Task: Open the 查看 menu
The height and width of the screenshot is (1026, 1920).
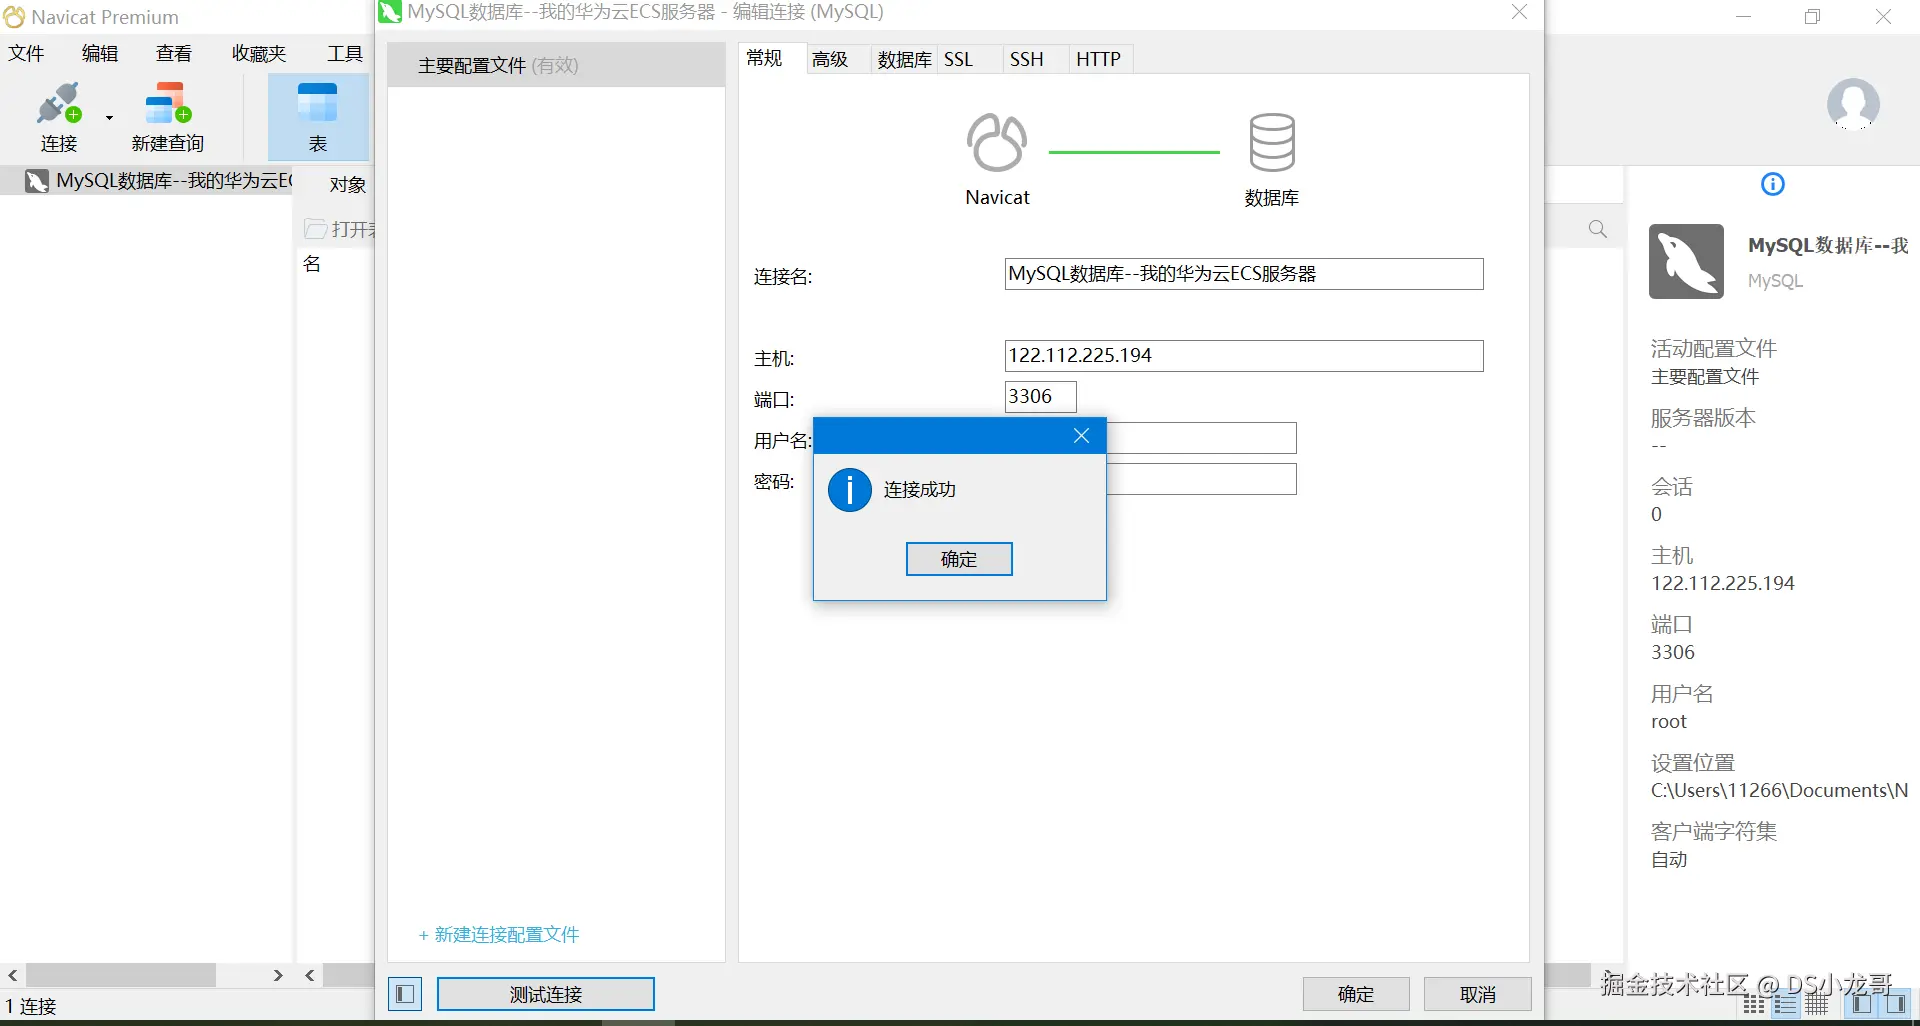Action: tap(174, 53)
